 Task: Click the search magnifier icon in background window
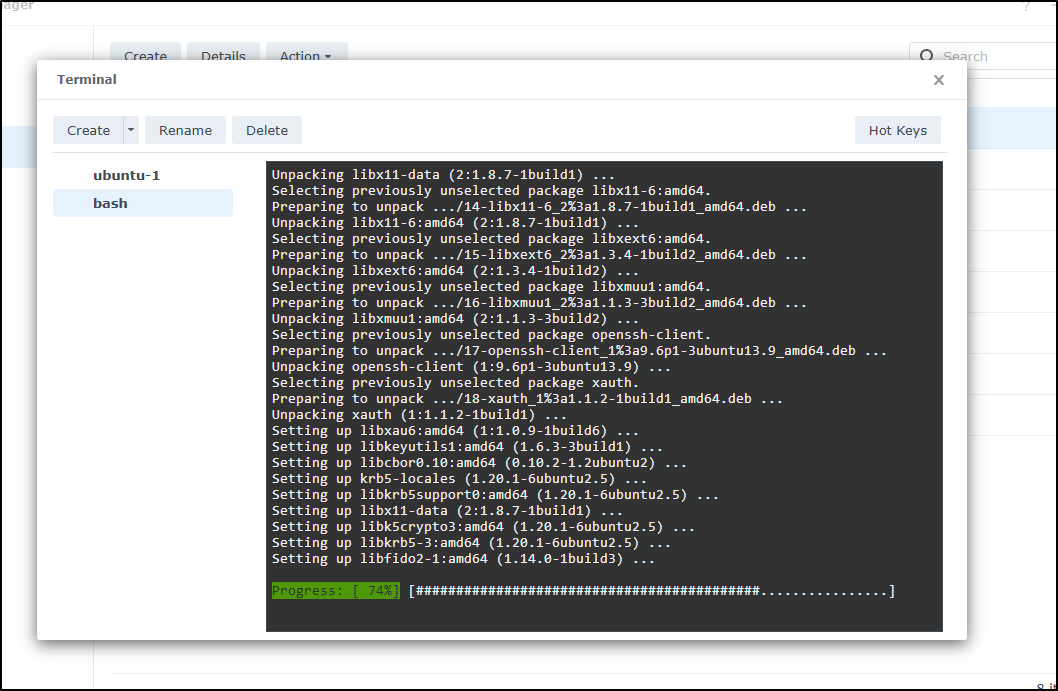926,56
